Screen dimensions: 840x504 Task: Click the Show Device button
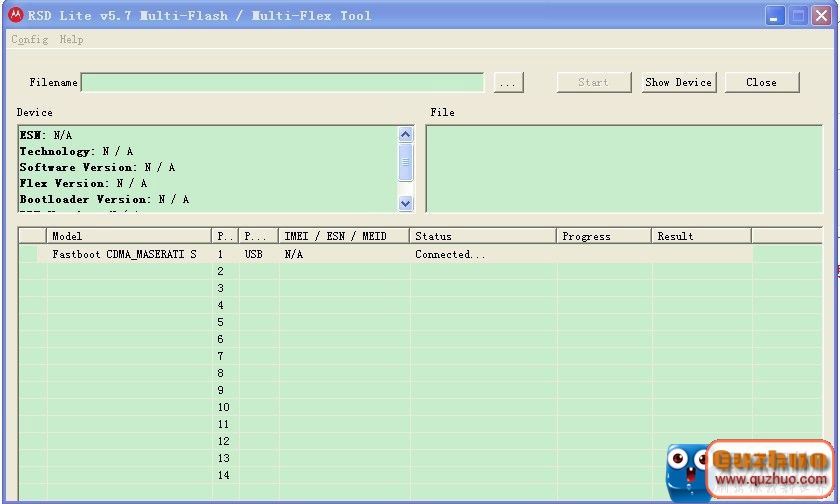(679, 82)
